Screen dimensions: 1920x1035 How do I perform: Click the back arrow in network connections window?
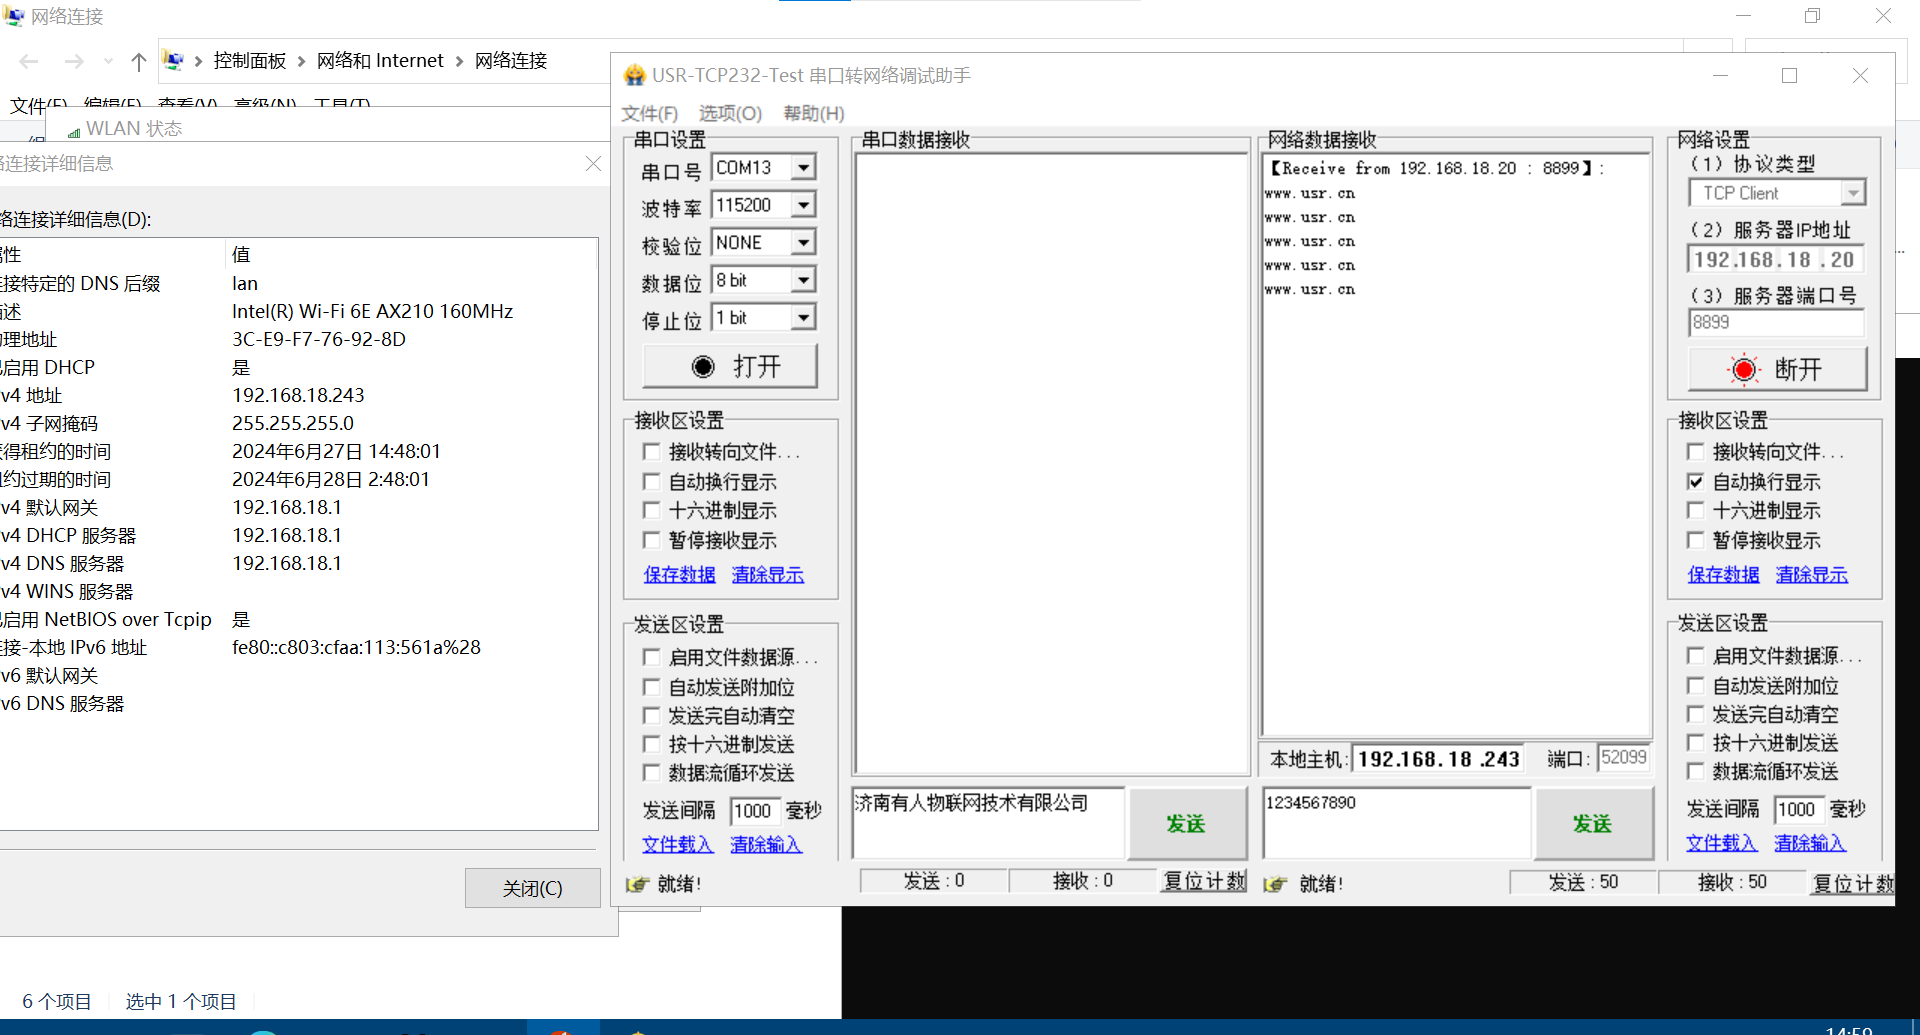[29, 62]
